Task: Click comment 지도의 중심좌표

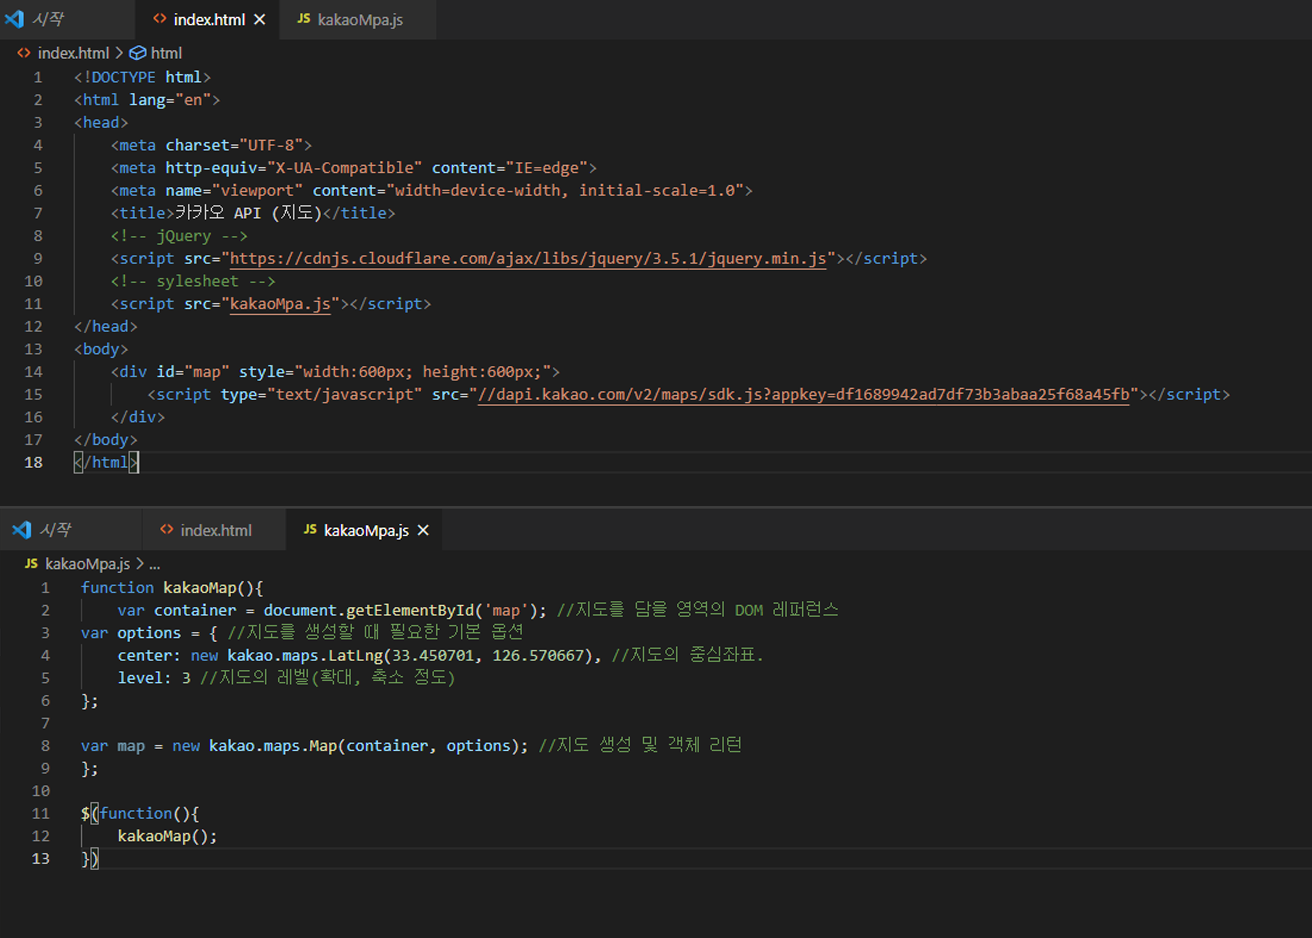Action: [x=687, y=656]
